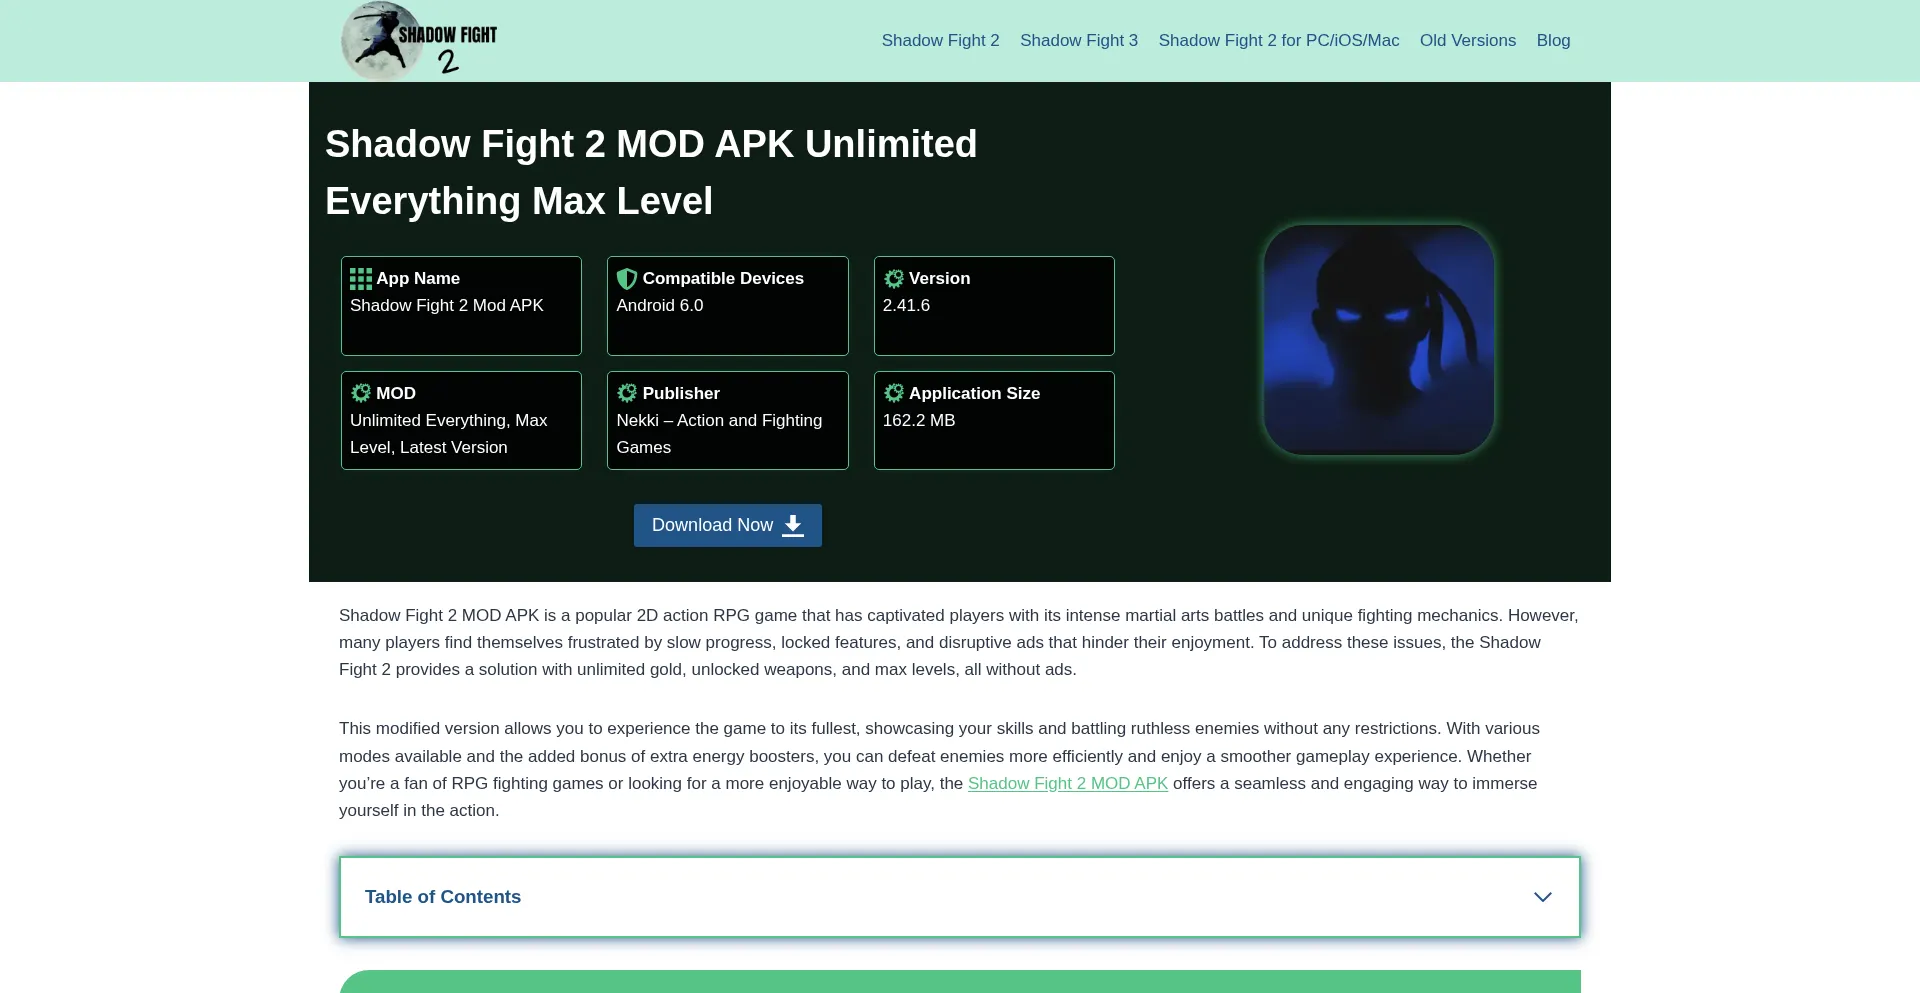Click the version value '2.41.6'
Viewport: 1920px width, 993px height.
pos(906,306)
